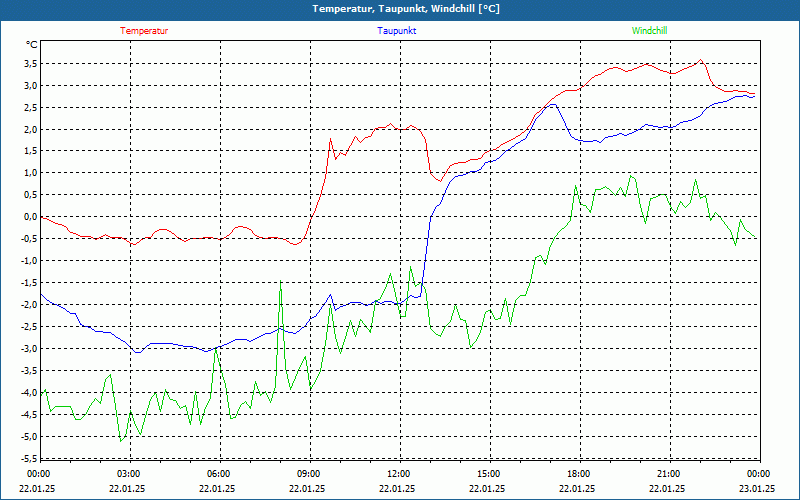Select the green Windchill legend label
The width and height of the screenshot is (800, 500).
649,31
